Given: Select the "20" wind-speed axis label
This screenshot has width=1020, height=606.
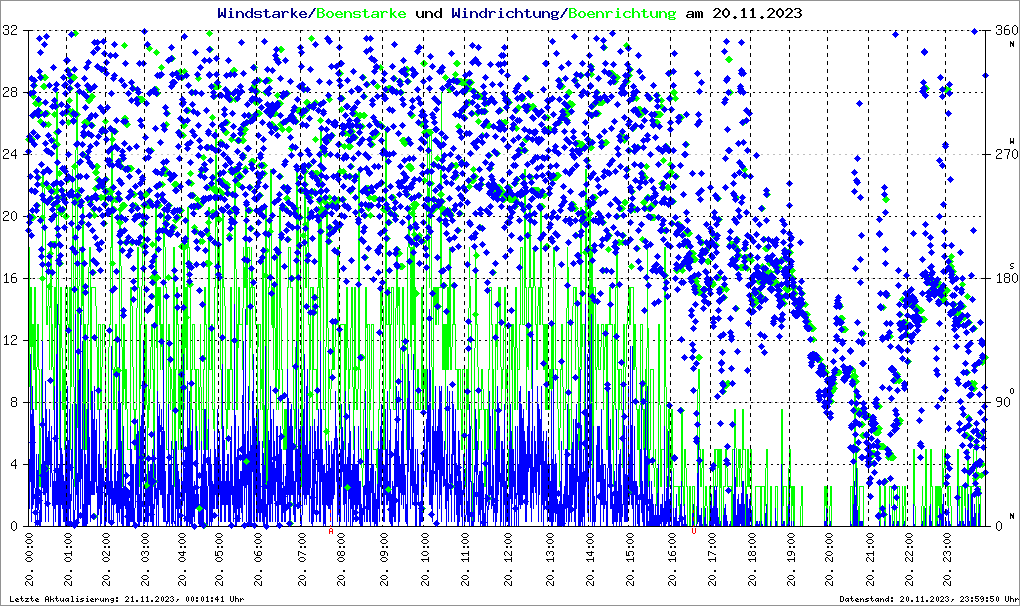Looking at the screenshot, I should point(10,217).
